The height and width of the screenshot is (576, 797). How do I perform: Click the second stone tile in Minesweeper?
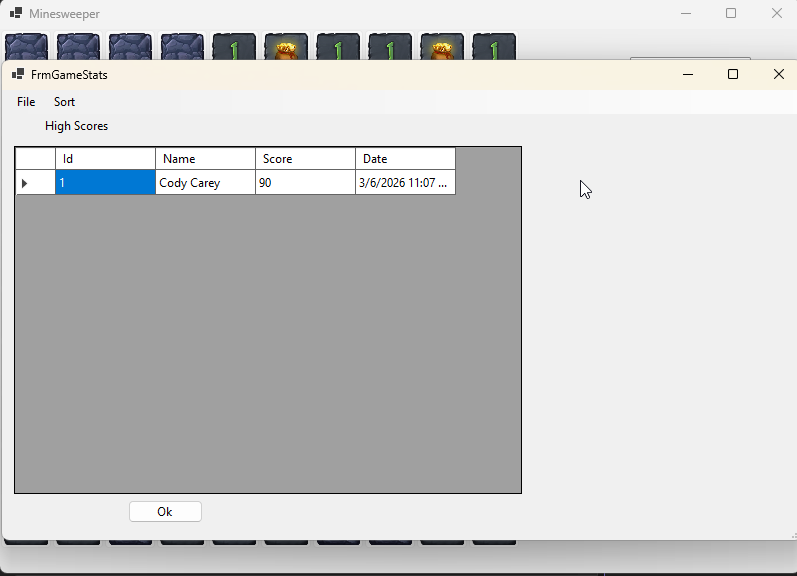tap(78, 47)
